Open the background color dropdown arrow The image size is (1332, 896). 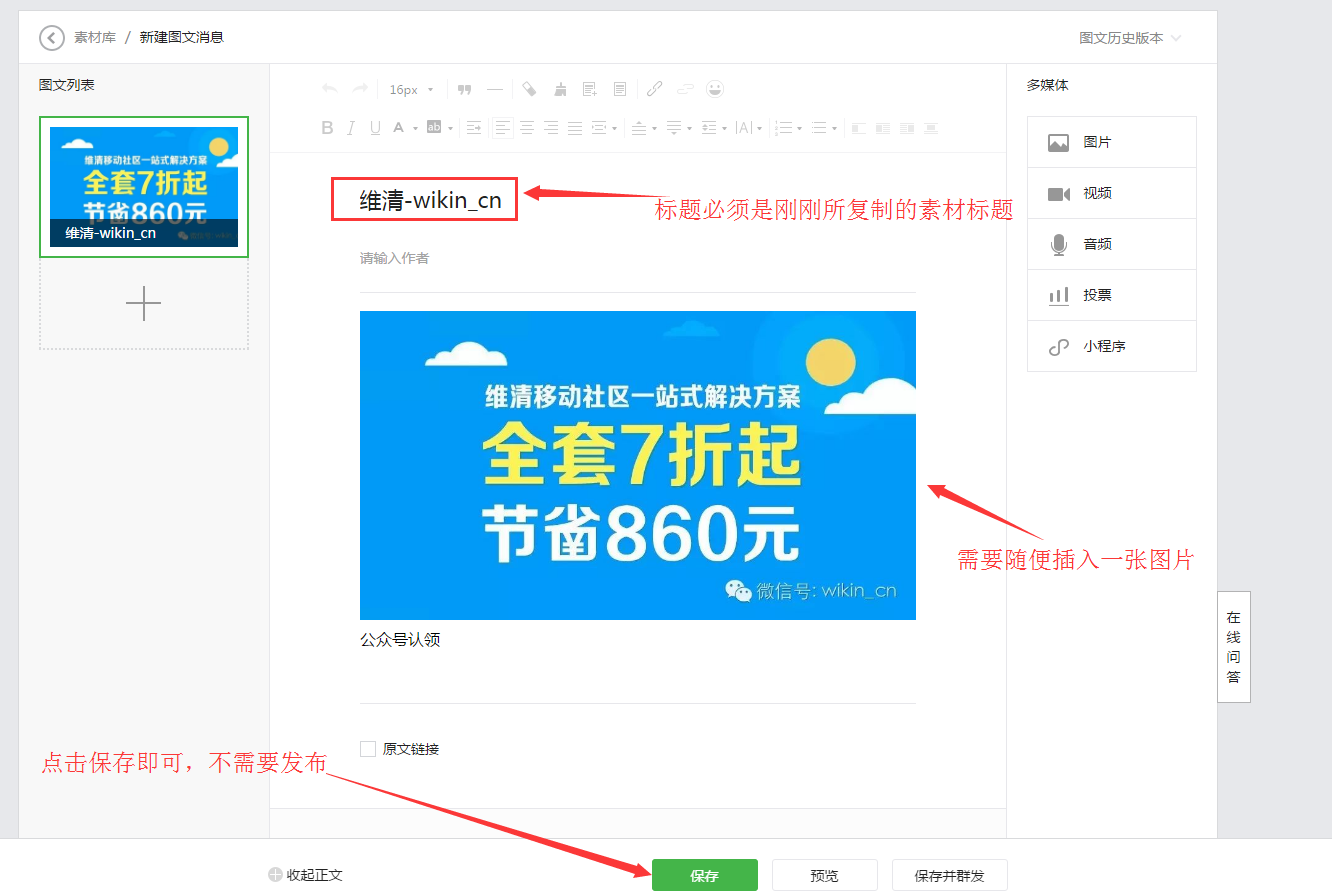pos(451,128)
